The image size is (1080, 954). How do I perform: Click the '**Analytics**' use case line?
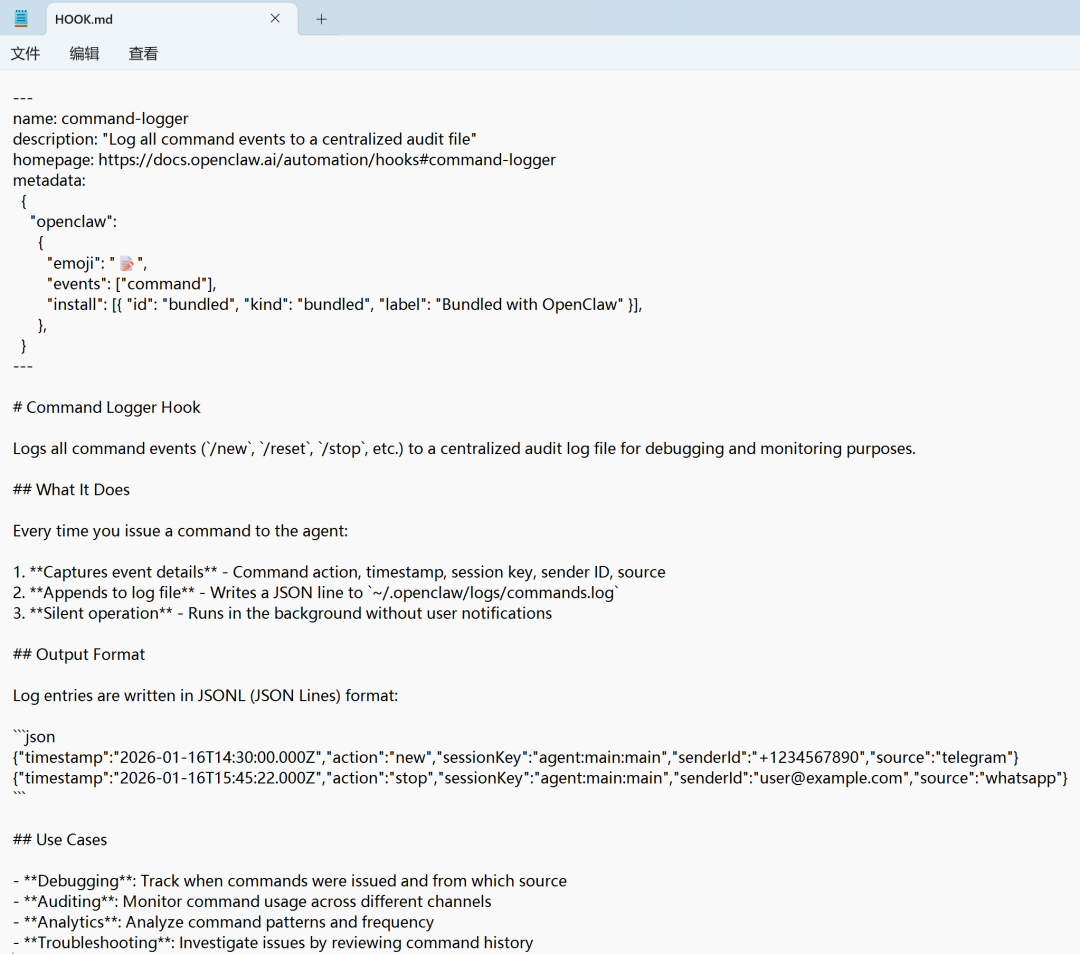223,922
